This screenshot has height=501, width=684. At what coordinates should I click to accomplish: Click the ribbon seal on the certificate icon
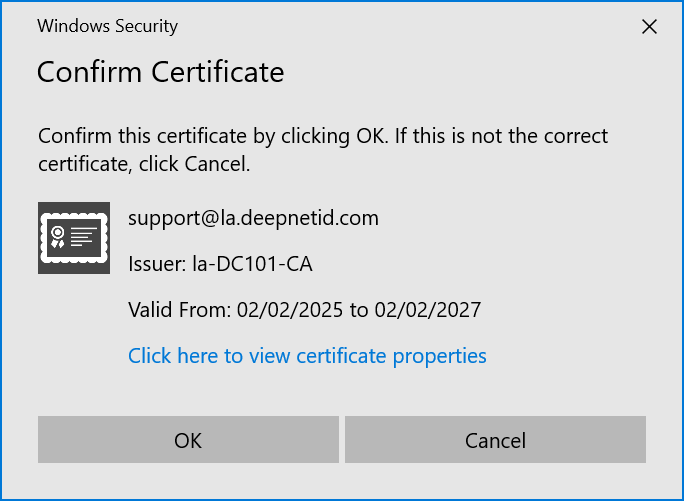point(58,237)
